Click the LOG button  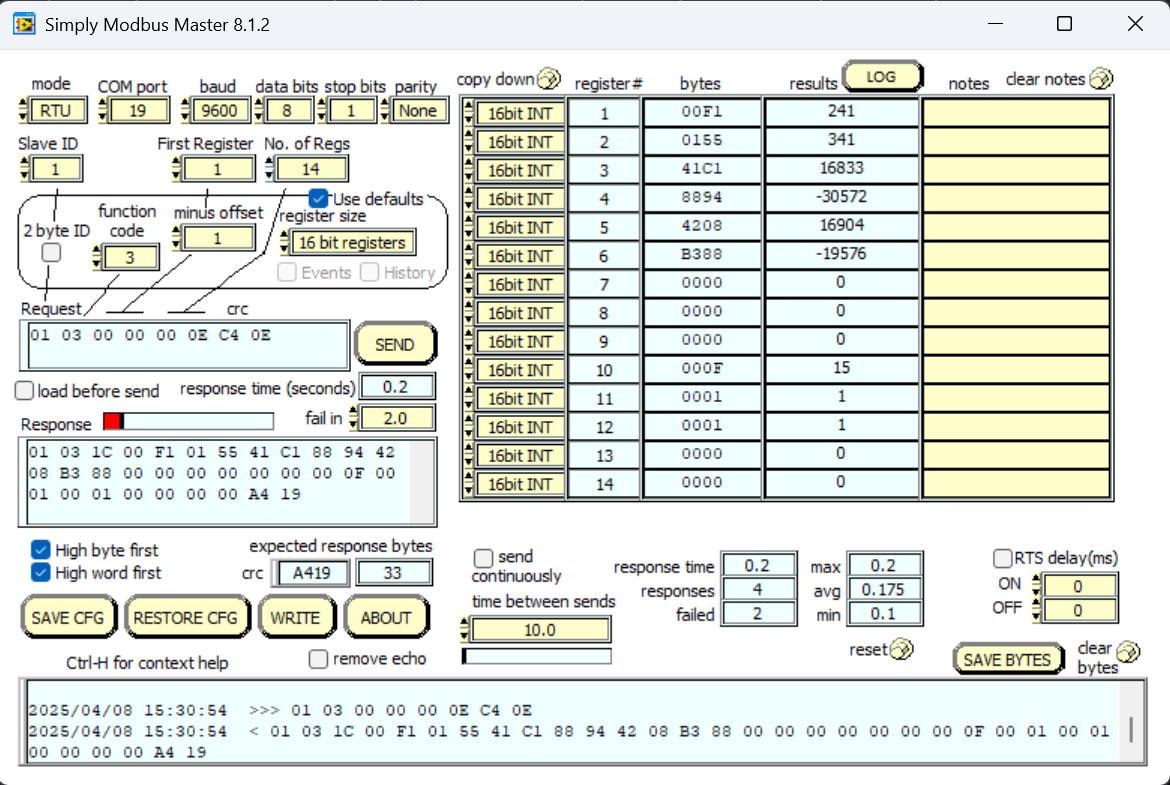[x=880, y=77]
